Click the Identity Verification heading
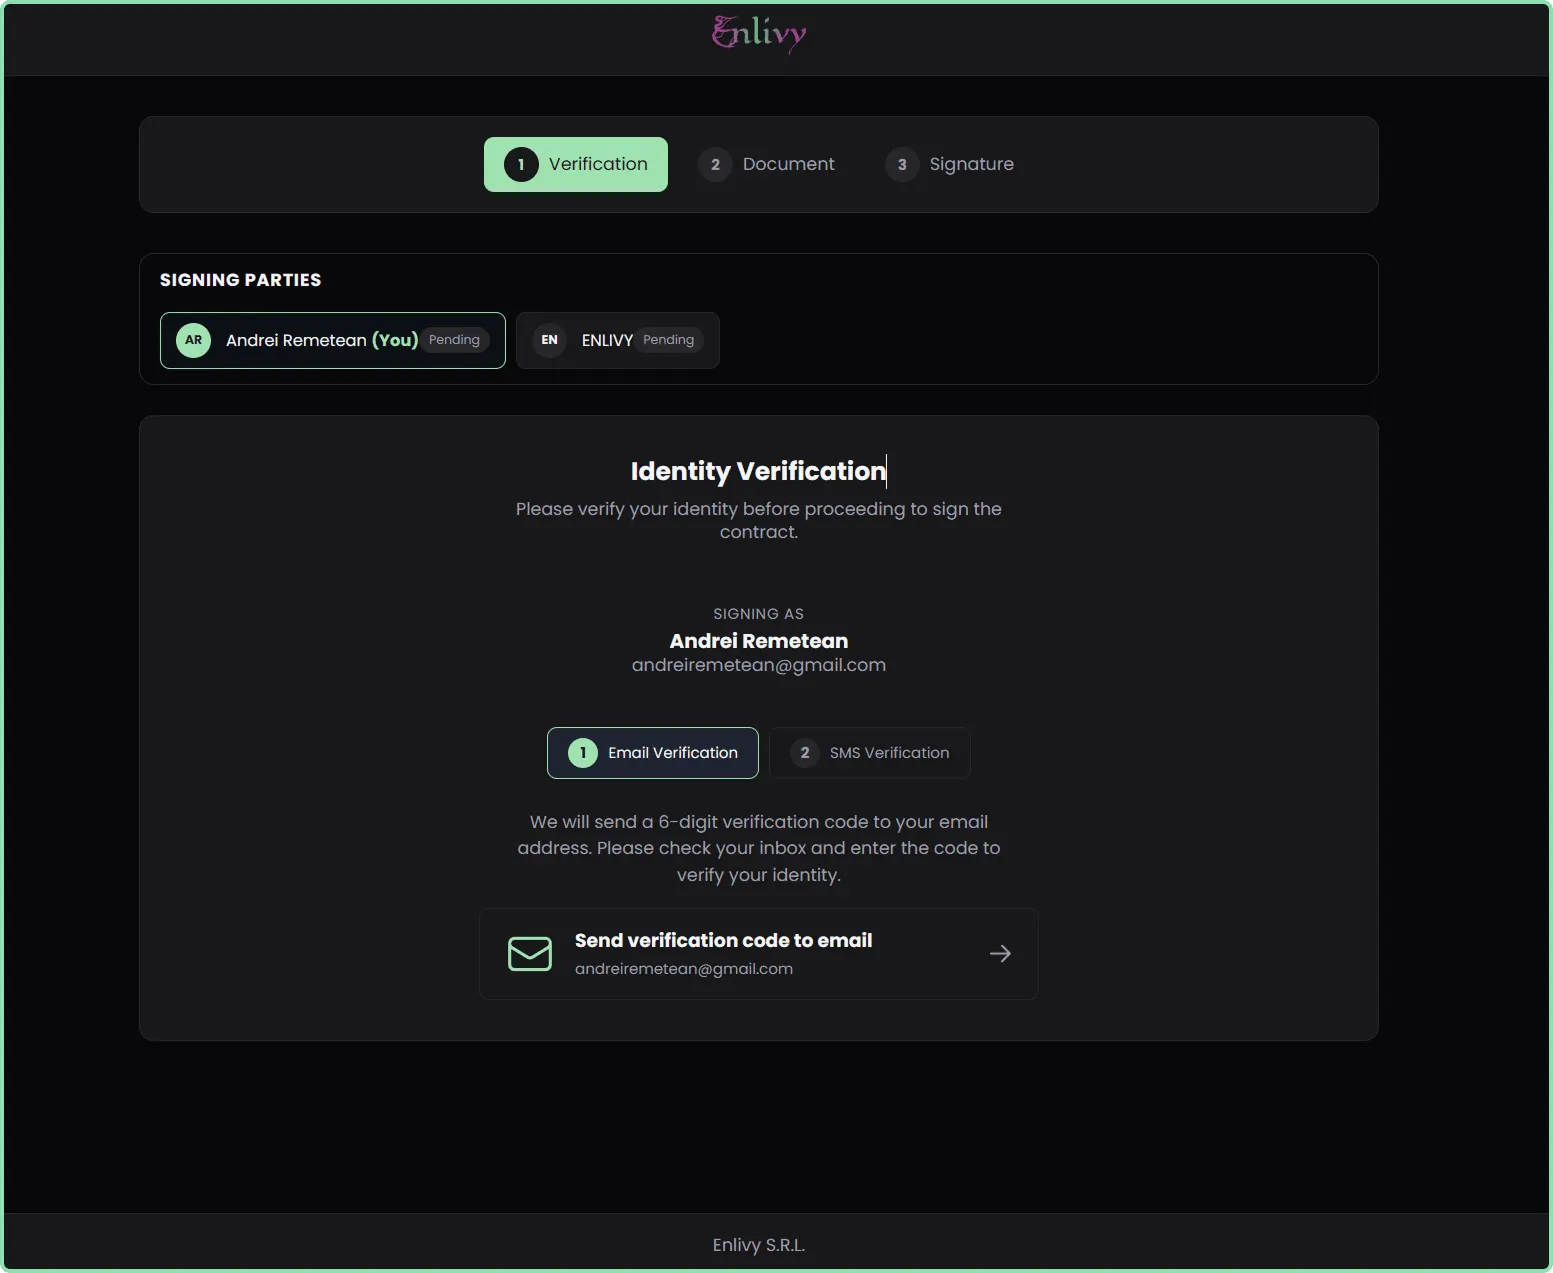Screen dimensions: 1553x1273 click(758, 471)
